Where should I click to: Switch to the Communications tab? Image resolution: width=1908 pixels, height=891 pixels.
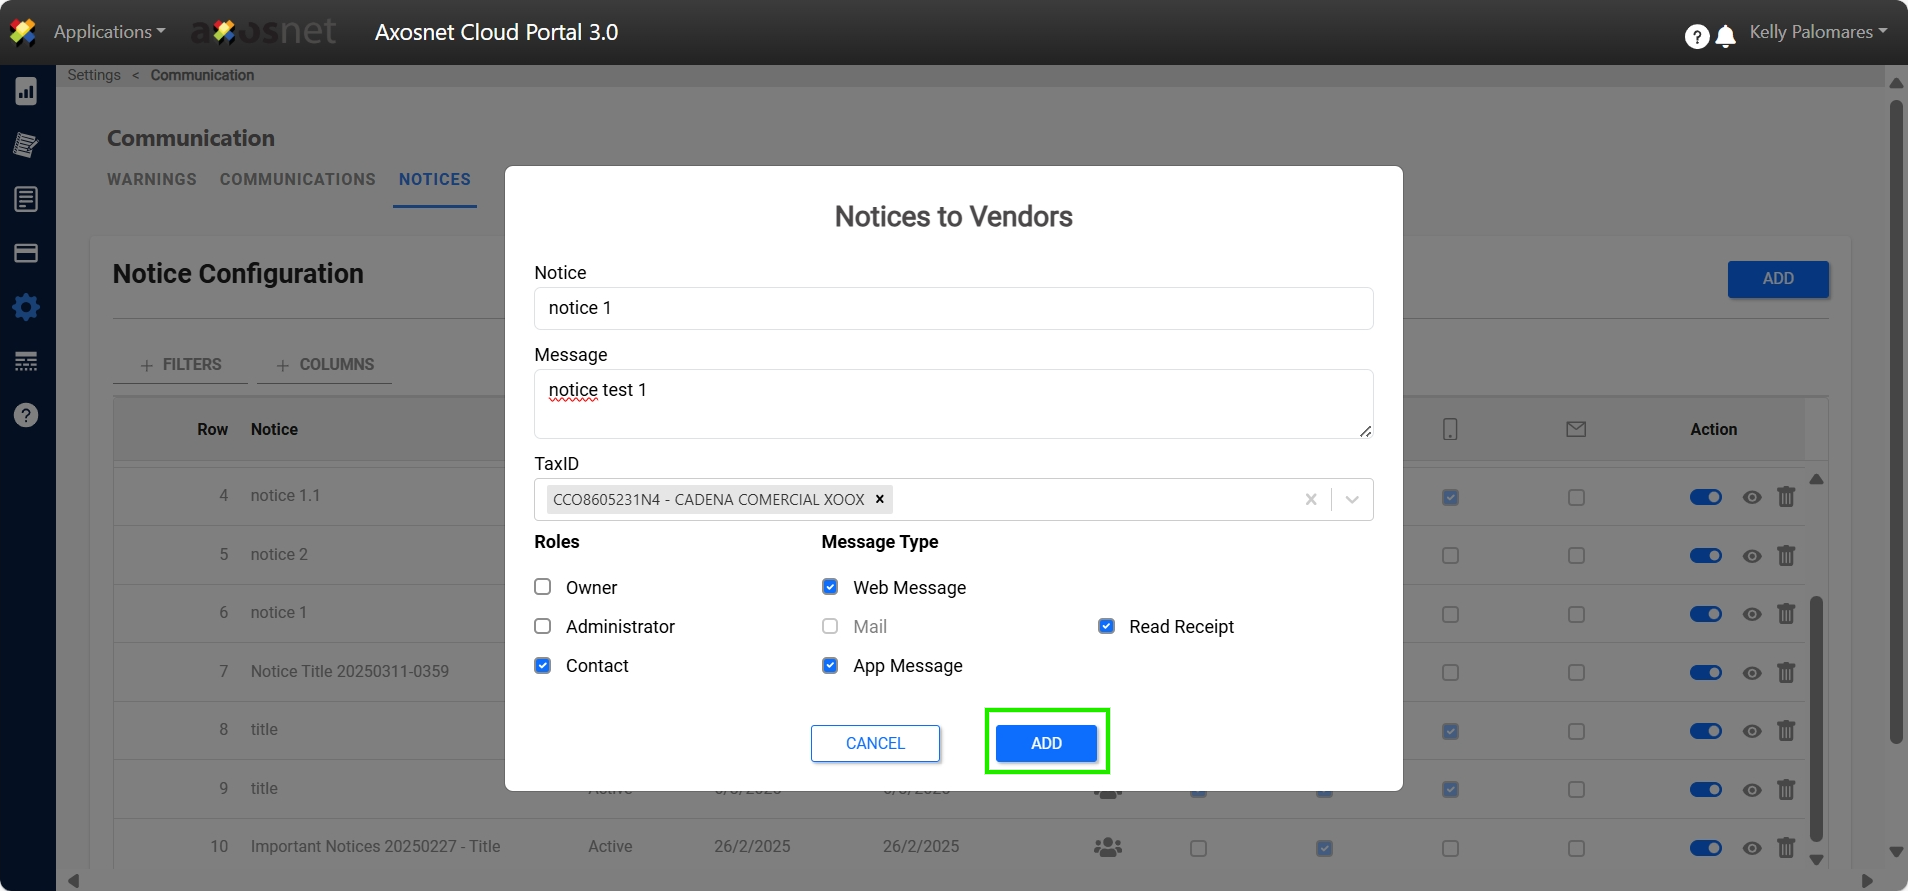[298, 179]
